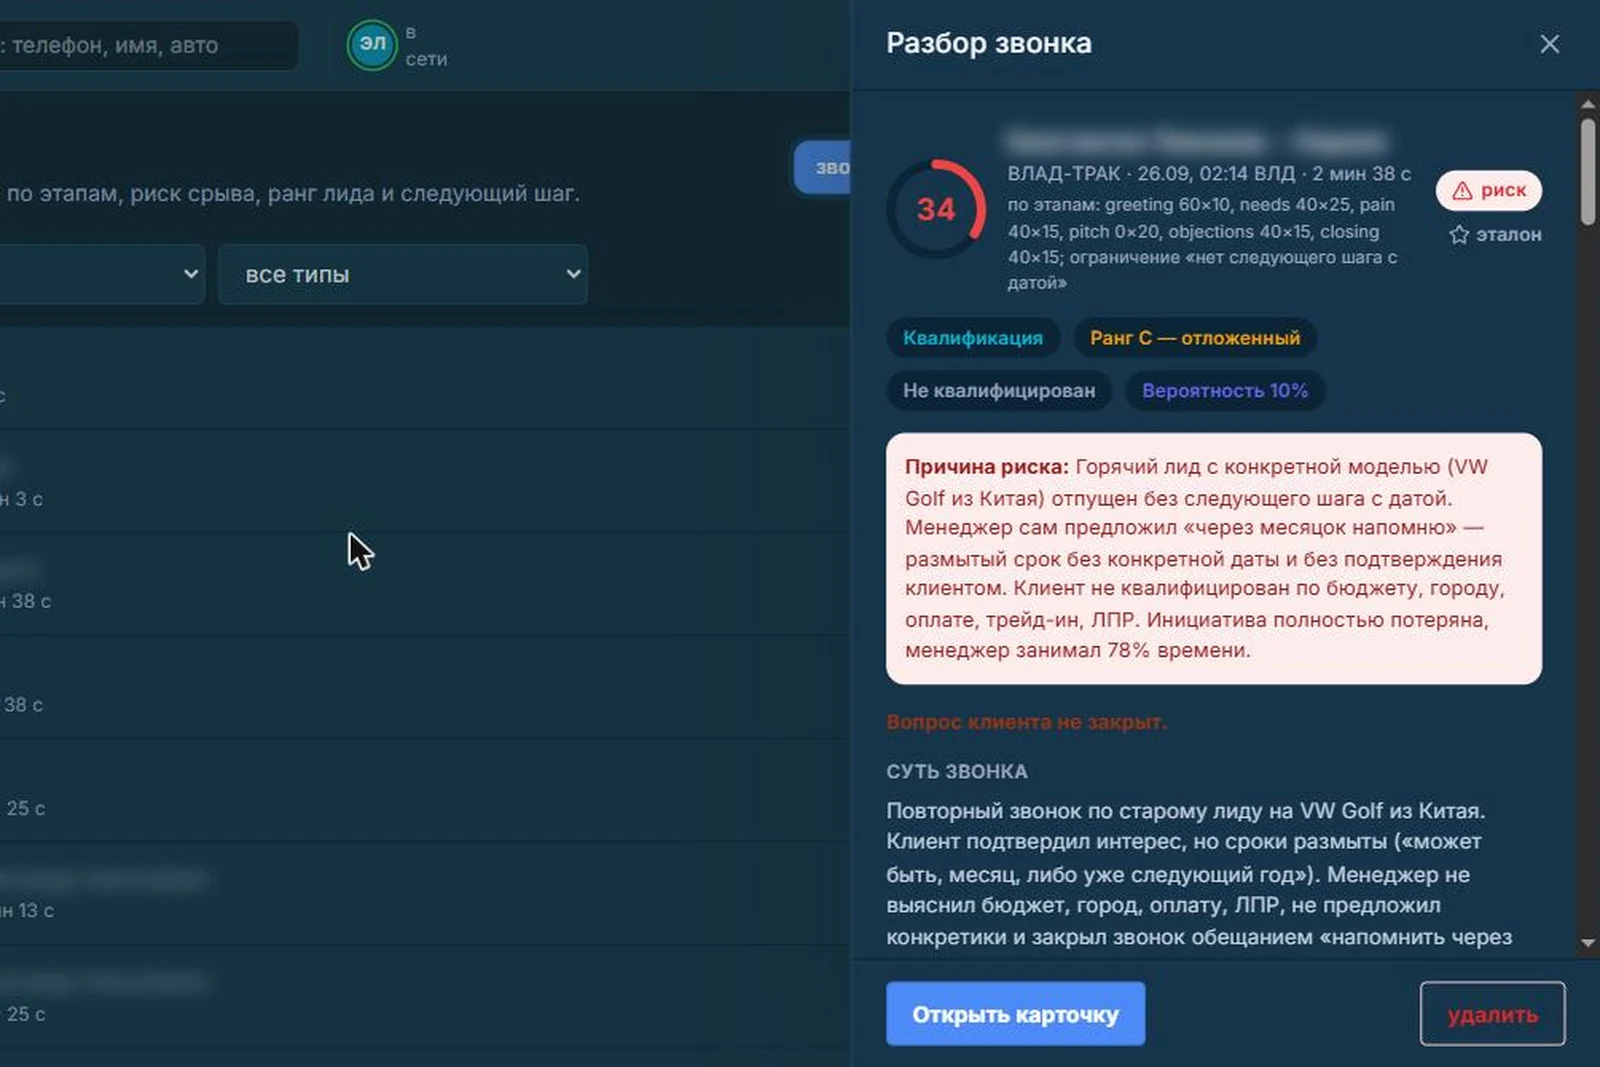Click the «Разбор звонка» title
Image resolution: width=1600 pixels, height=1067 pixels.
point(989,43)
